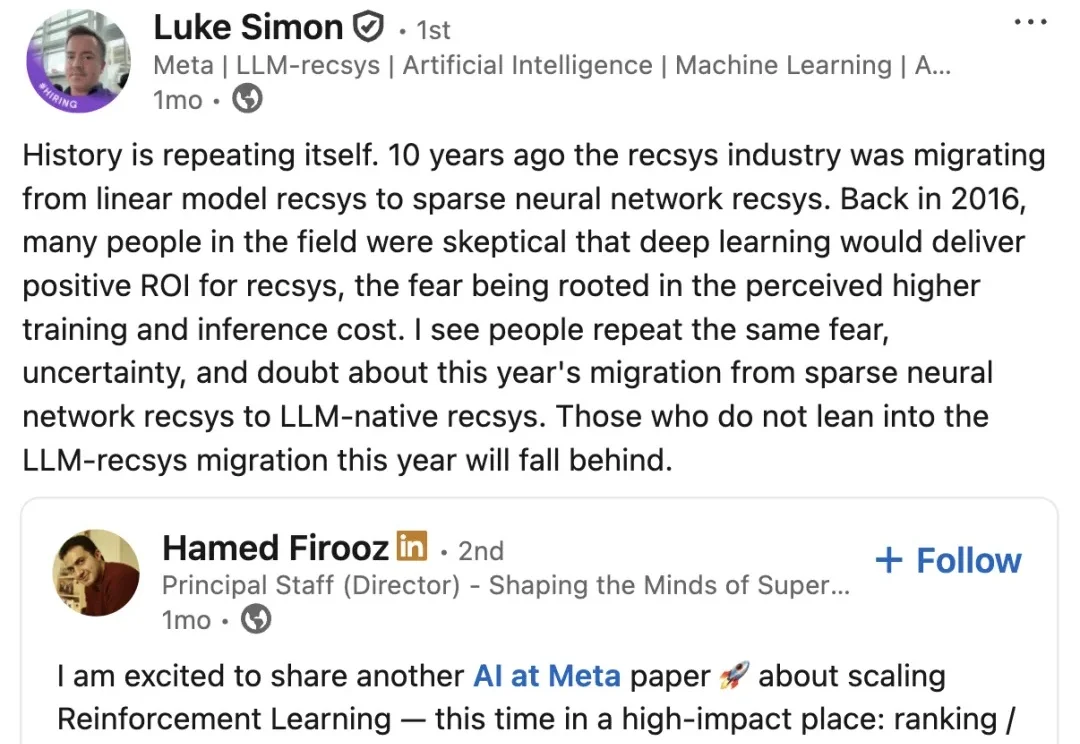The height and width of the screenshot is (744, 1080).
Task: Click the LinkedIn premium badge beside Hamed Firooz
Action: click(x=411, y=546)
